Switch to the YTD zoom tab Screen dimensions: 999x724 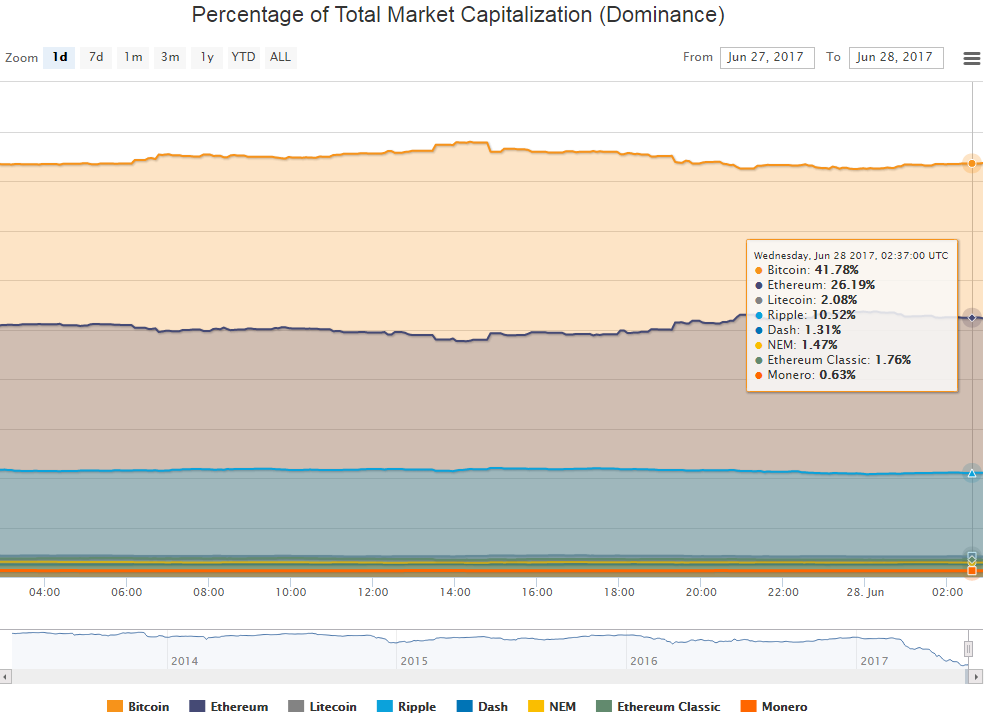point(242,57)
